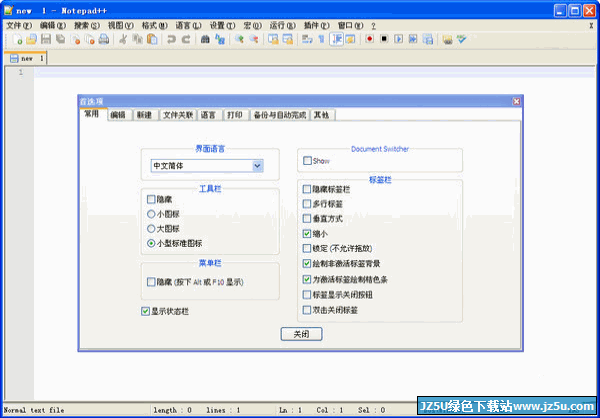Toggle Show All Characters pilcrow icon
This screenshot has height=418, width=600.
point(321,39)
